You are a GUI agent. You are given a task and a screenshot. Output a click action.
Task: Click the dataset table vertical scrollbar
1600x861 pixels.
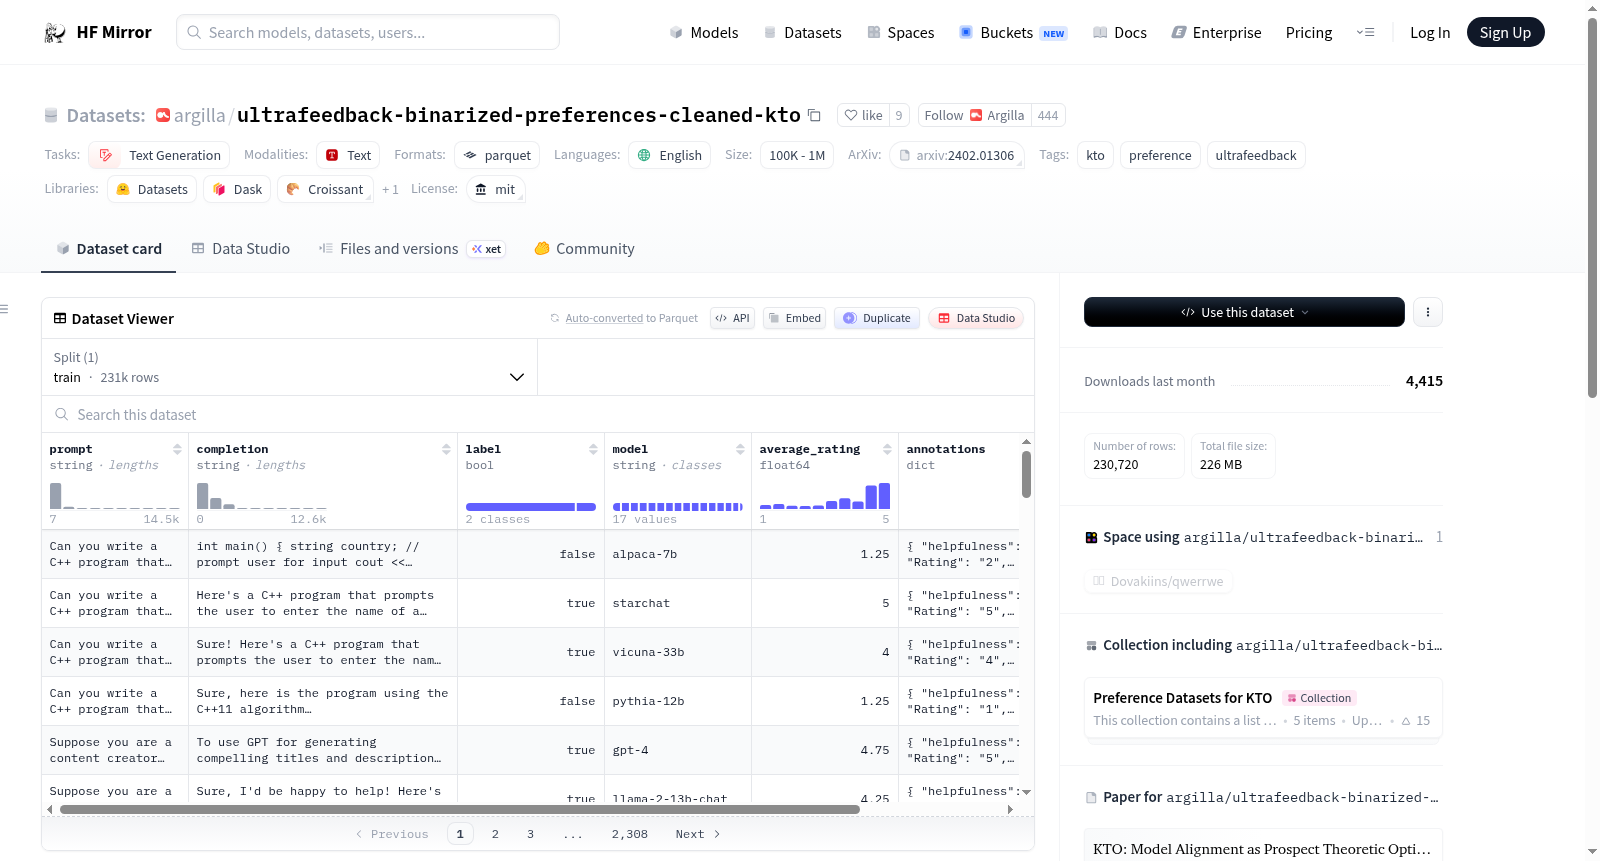(x=1026, y=474)
